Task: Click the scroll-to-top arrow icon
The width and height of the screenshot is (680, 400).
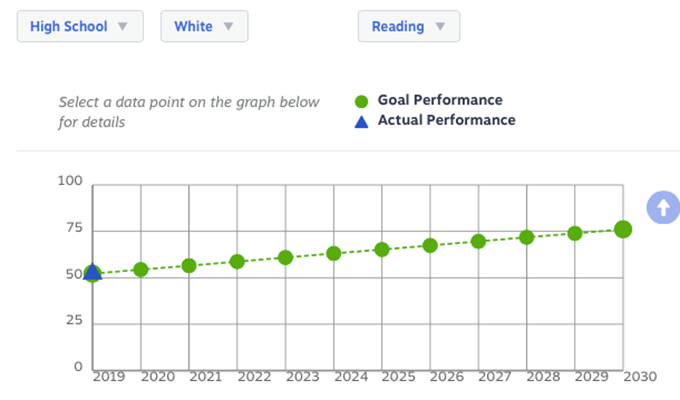Action: [x=663, y=207]
